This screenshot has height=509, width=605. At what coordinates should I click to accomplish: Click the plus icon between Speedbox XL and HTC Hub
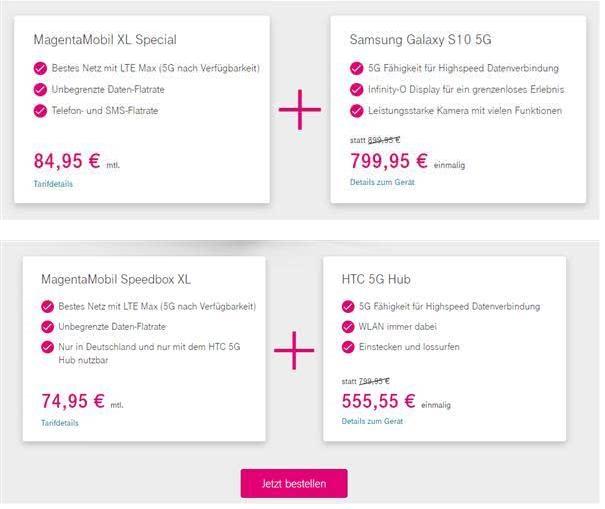click(x=294, y=350)
